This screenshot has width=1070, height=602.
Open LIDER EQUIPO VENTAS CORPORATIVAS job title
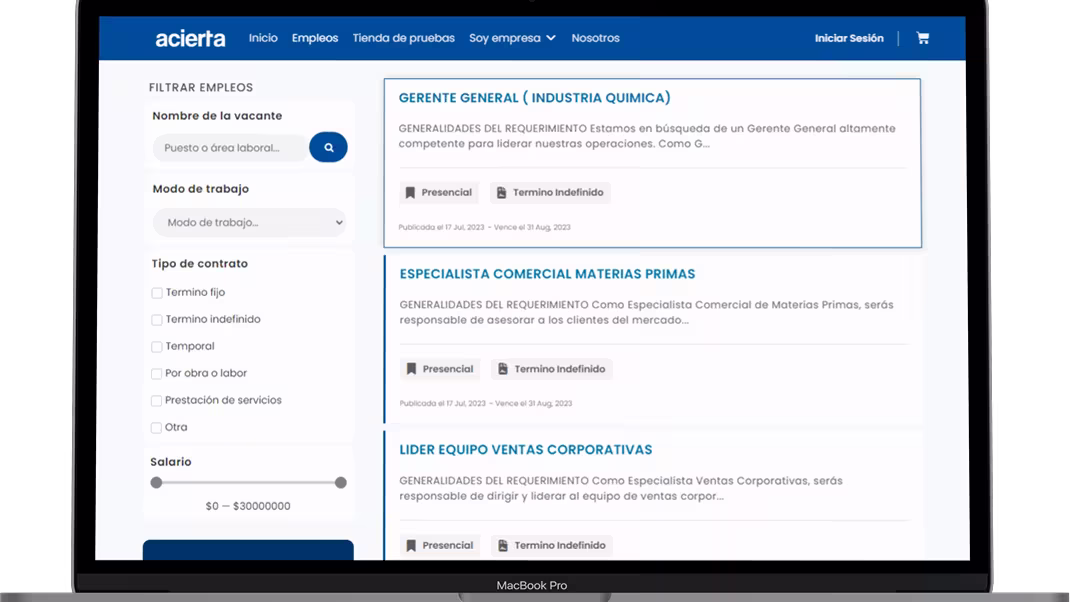(x=525, y=450)
